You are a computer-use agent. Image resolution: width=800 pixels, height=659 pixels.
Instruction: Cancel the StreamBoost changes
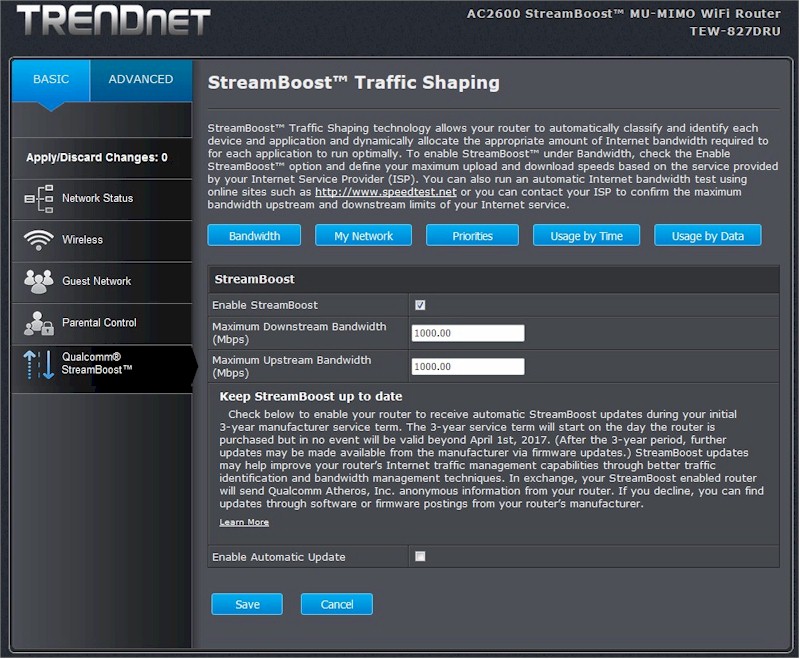click(337, 604)
